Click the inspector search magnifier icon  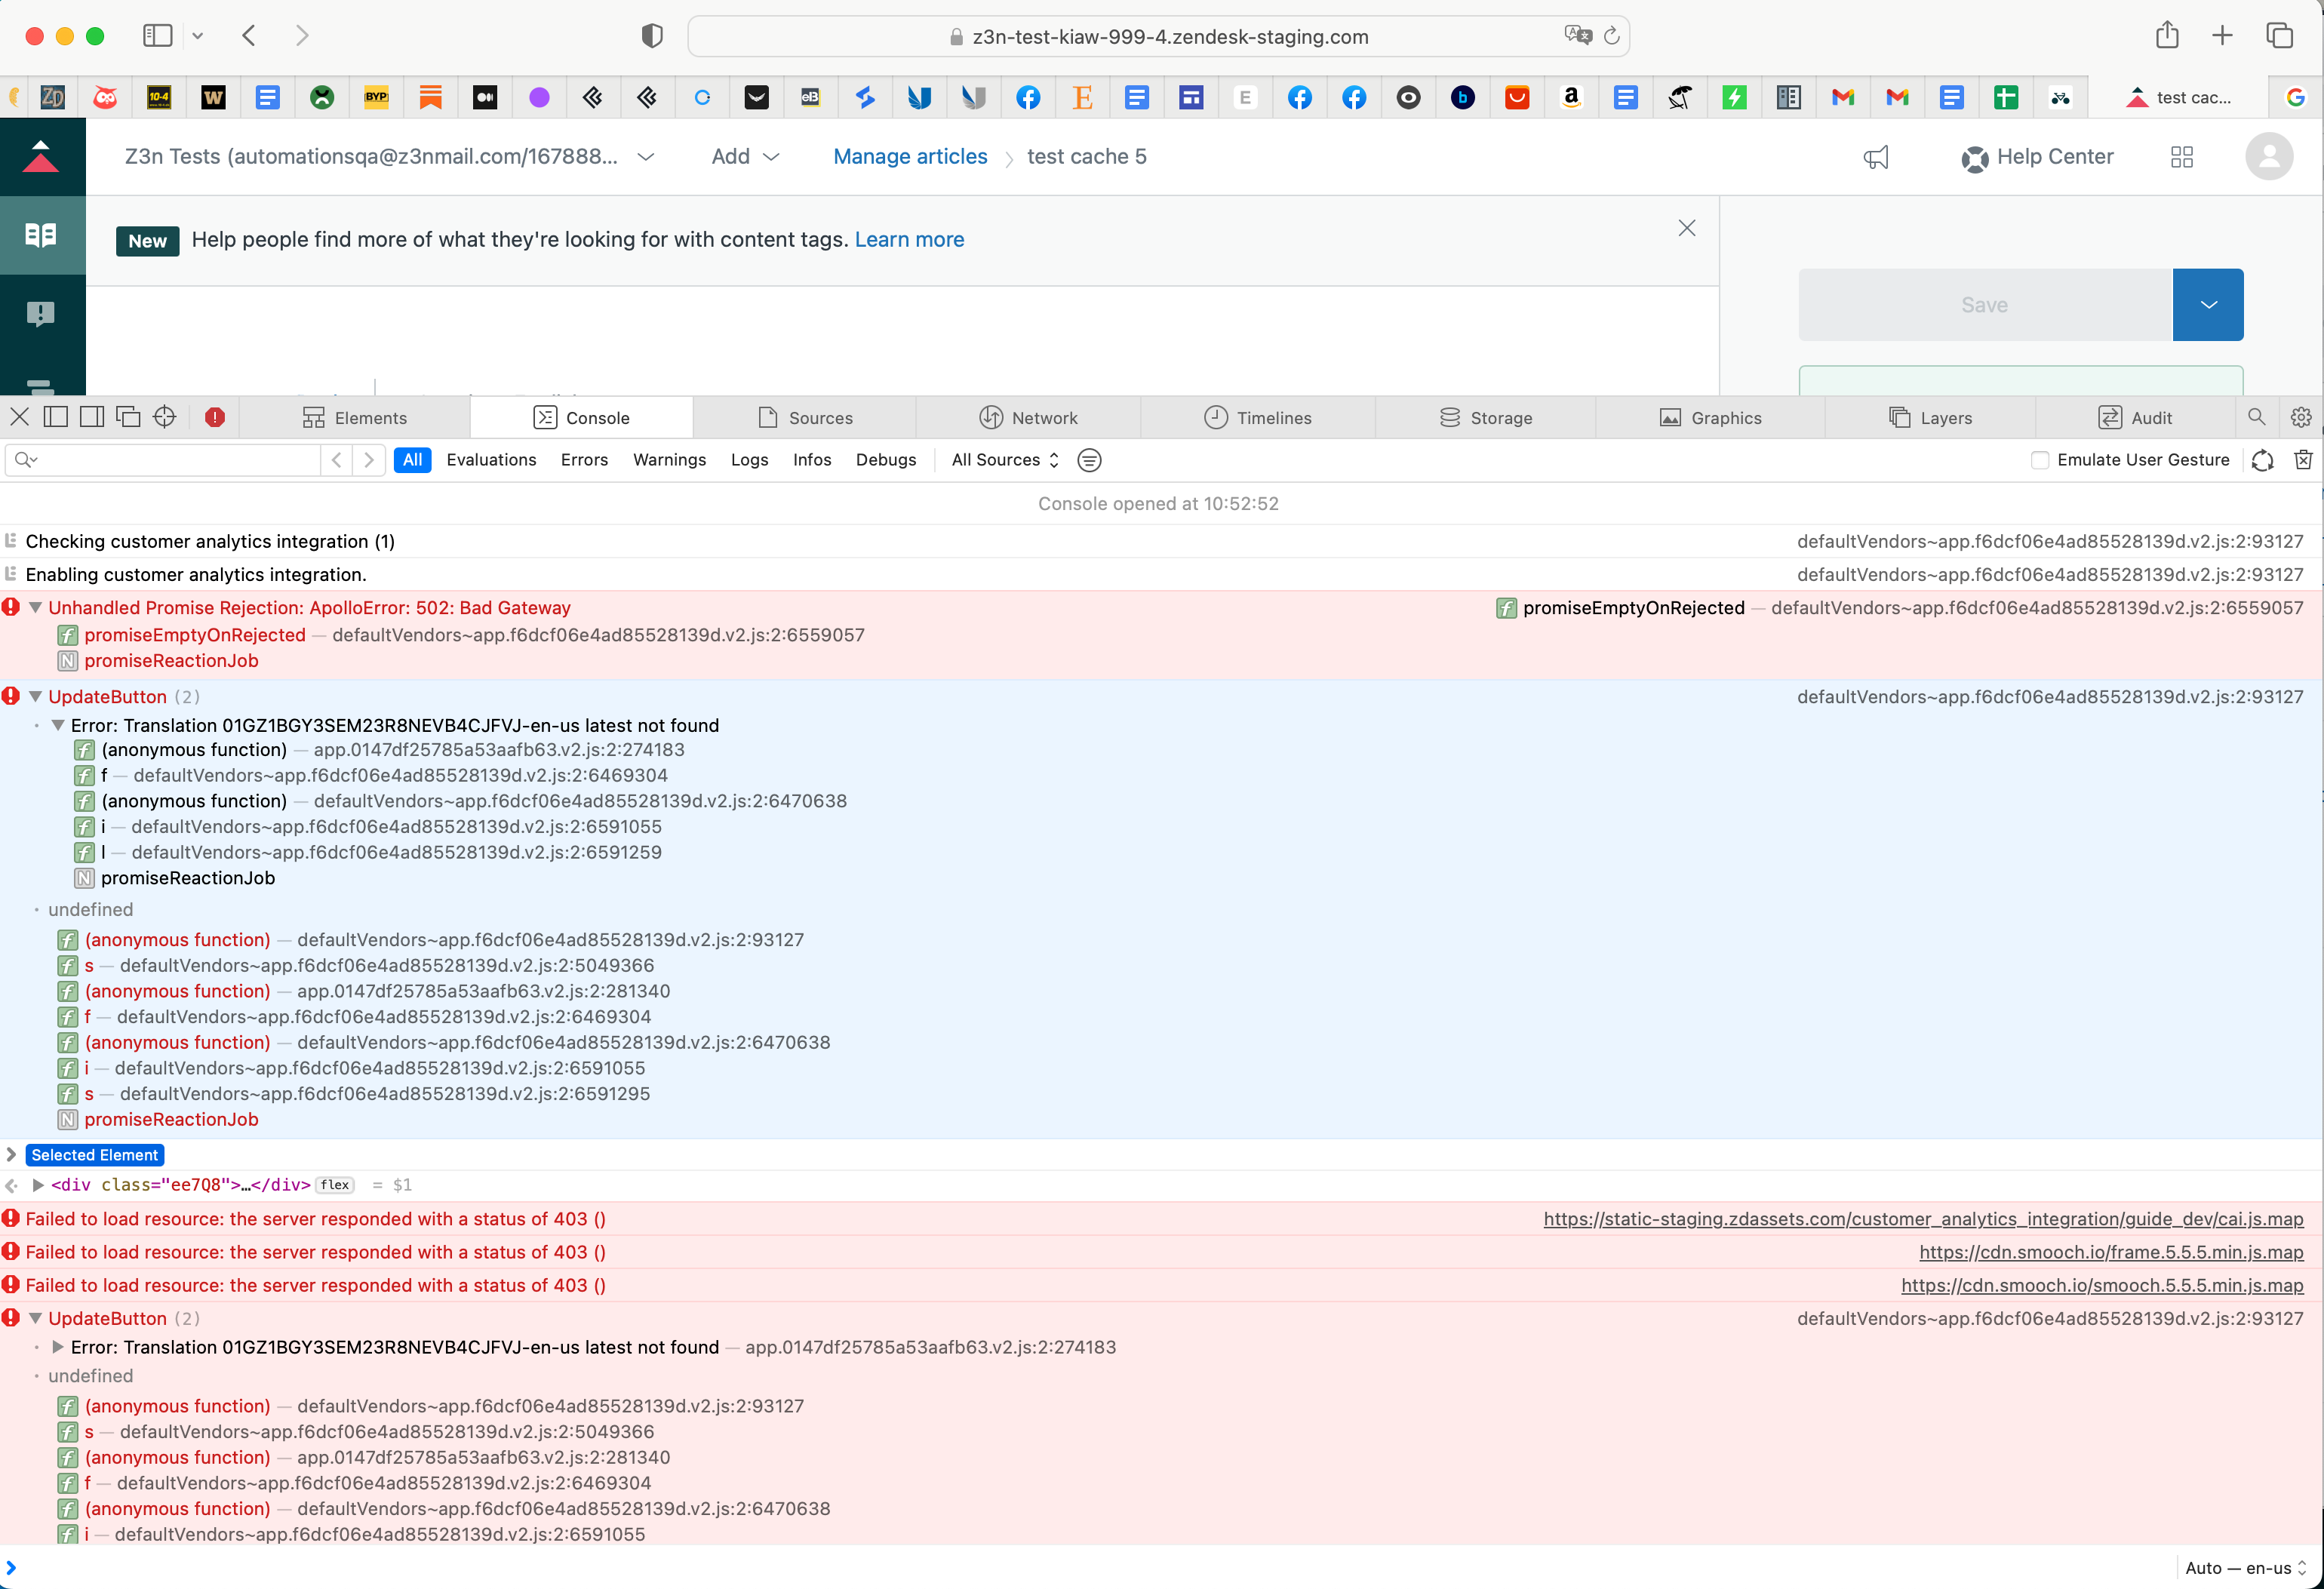(2256, 417)
